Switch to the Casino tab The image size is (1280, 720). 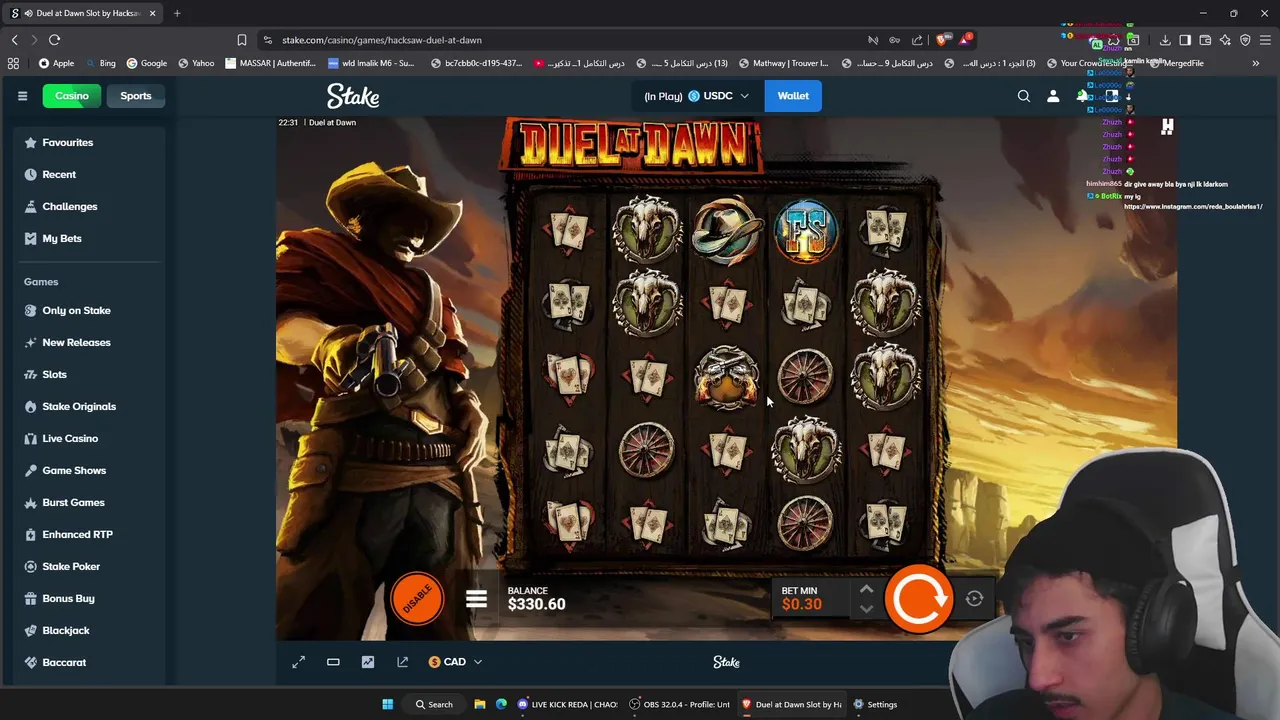click(x=71, y=96)
